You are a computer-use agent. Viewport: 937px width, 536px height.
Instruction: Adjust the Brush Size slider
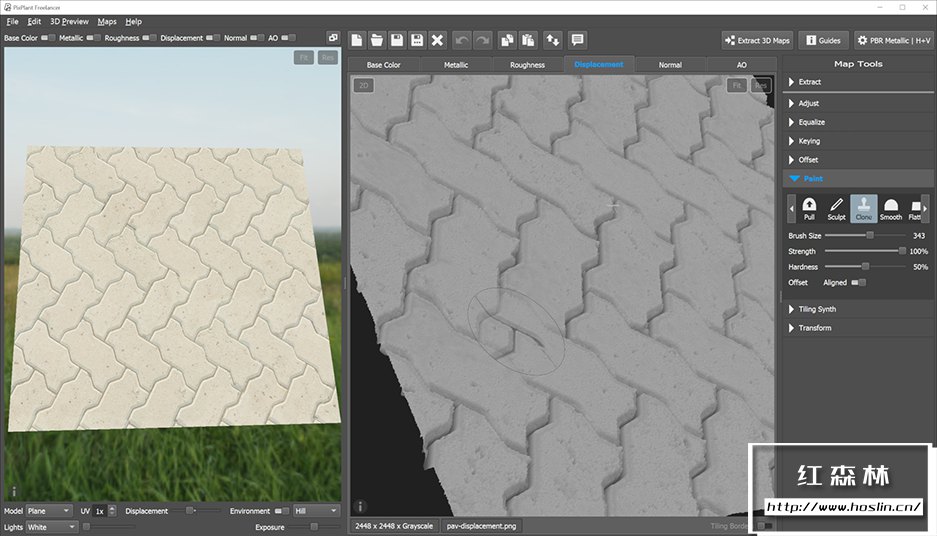pyautogui.click(x=865, y=235)
